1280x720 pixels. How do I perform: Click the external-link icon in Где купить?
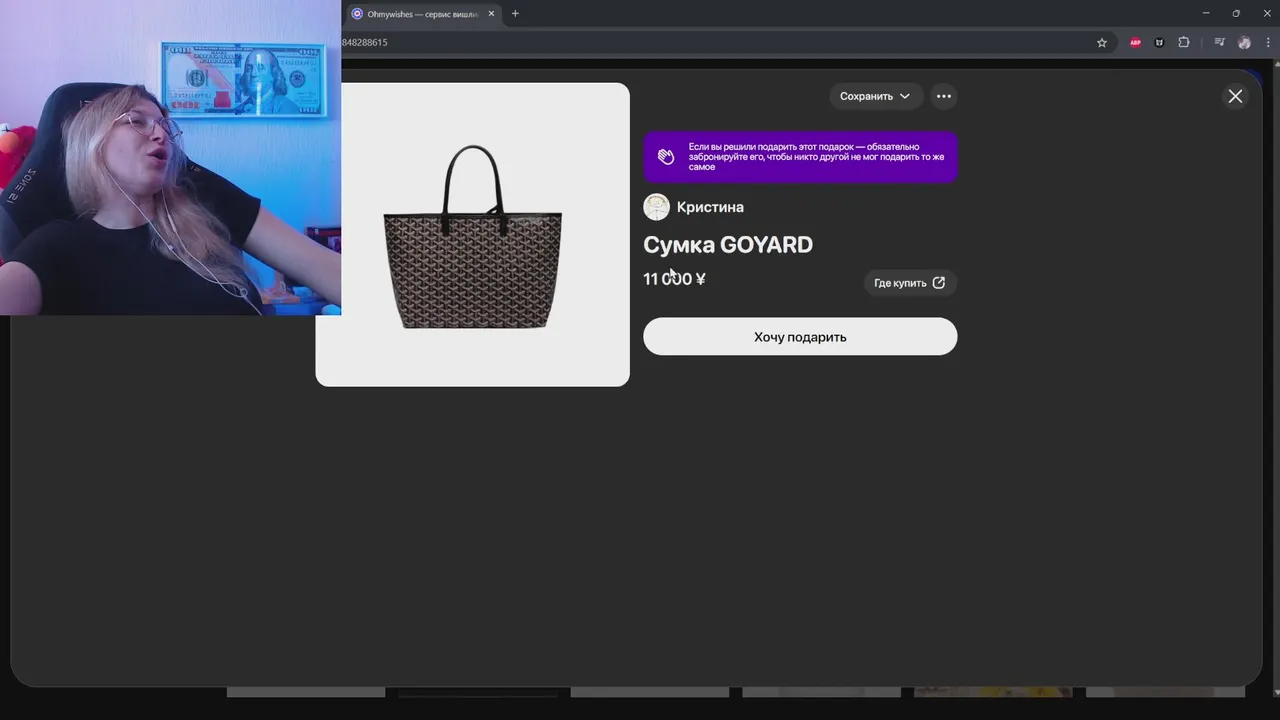pos(938,283)
